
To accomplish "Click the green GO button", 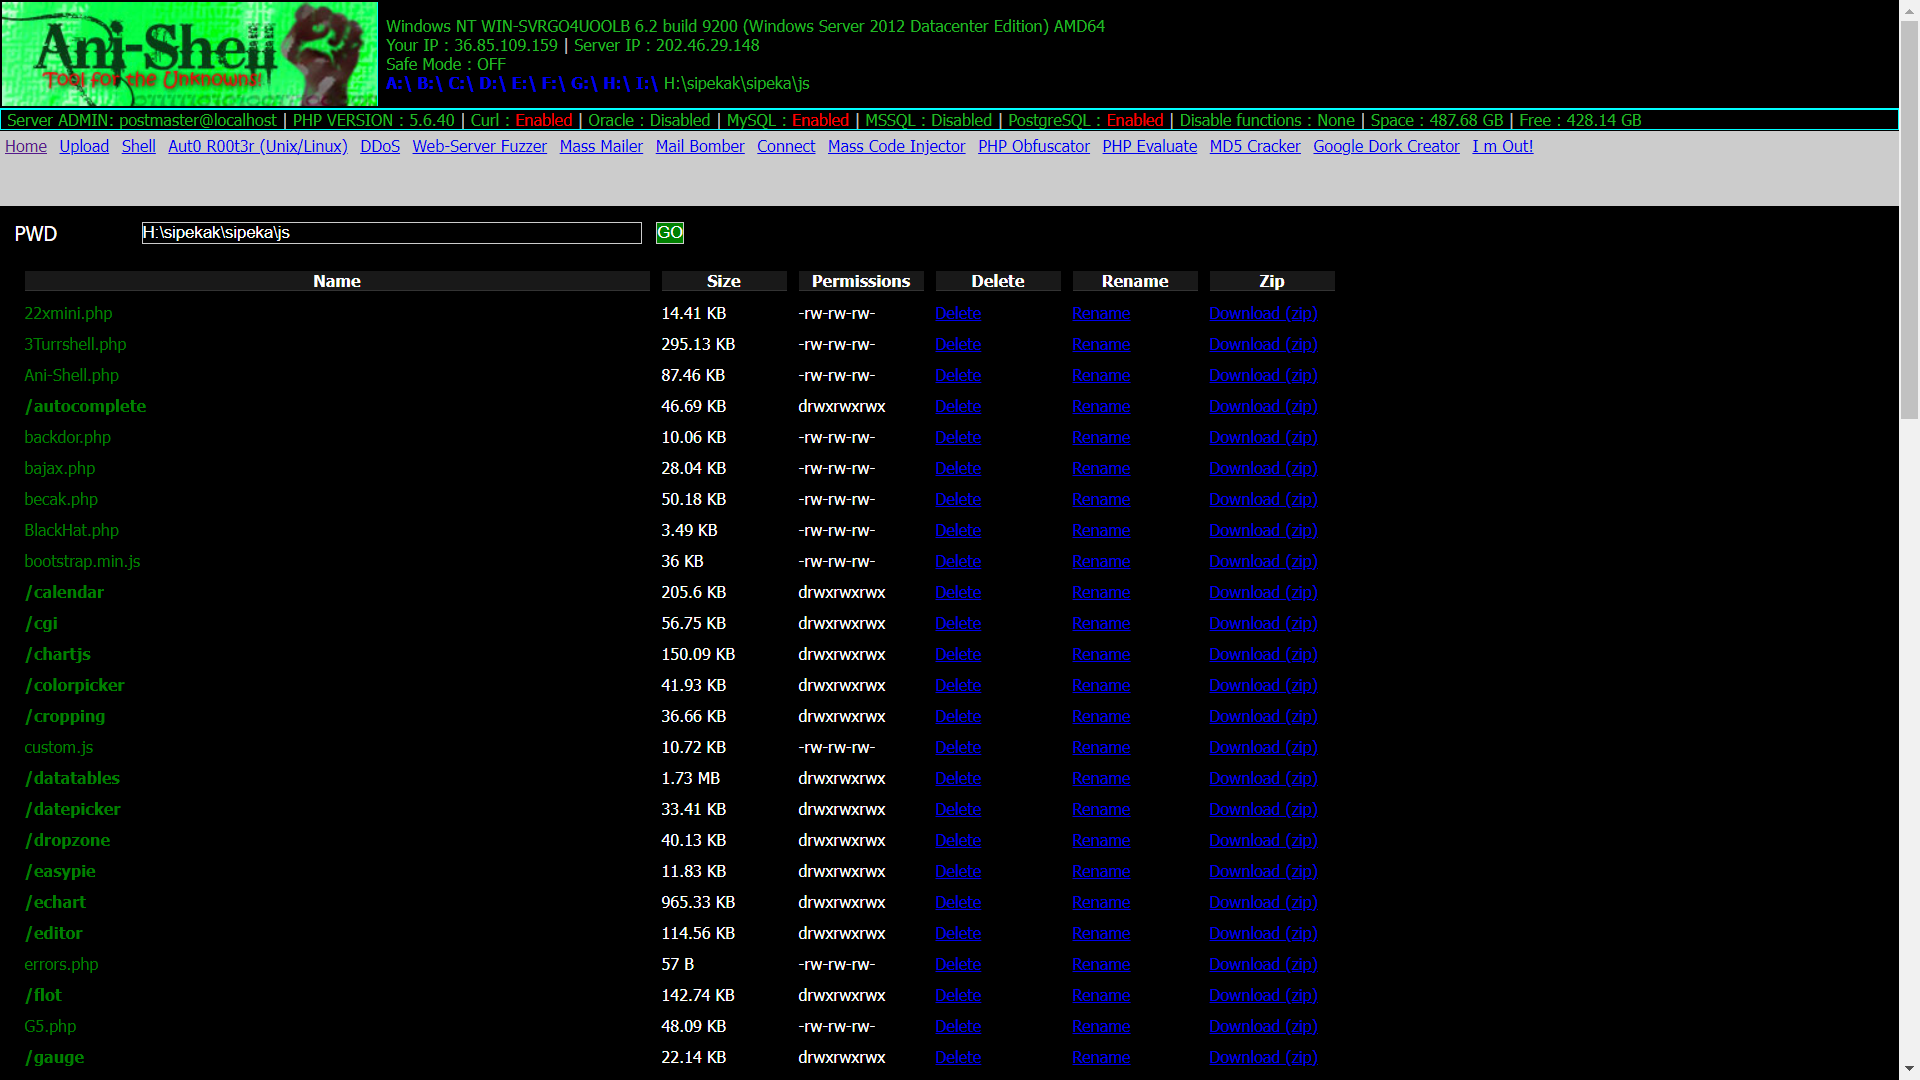I will pos(670,233).
